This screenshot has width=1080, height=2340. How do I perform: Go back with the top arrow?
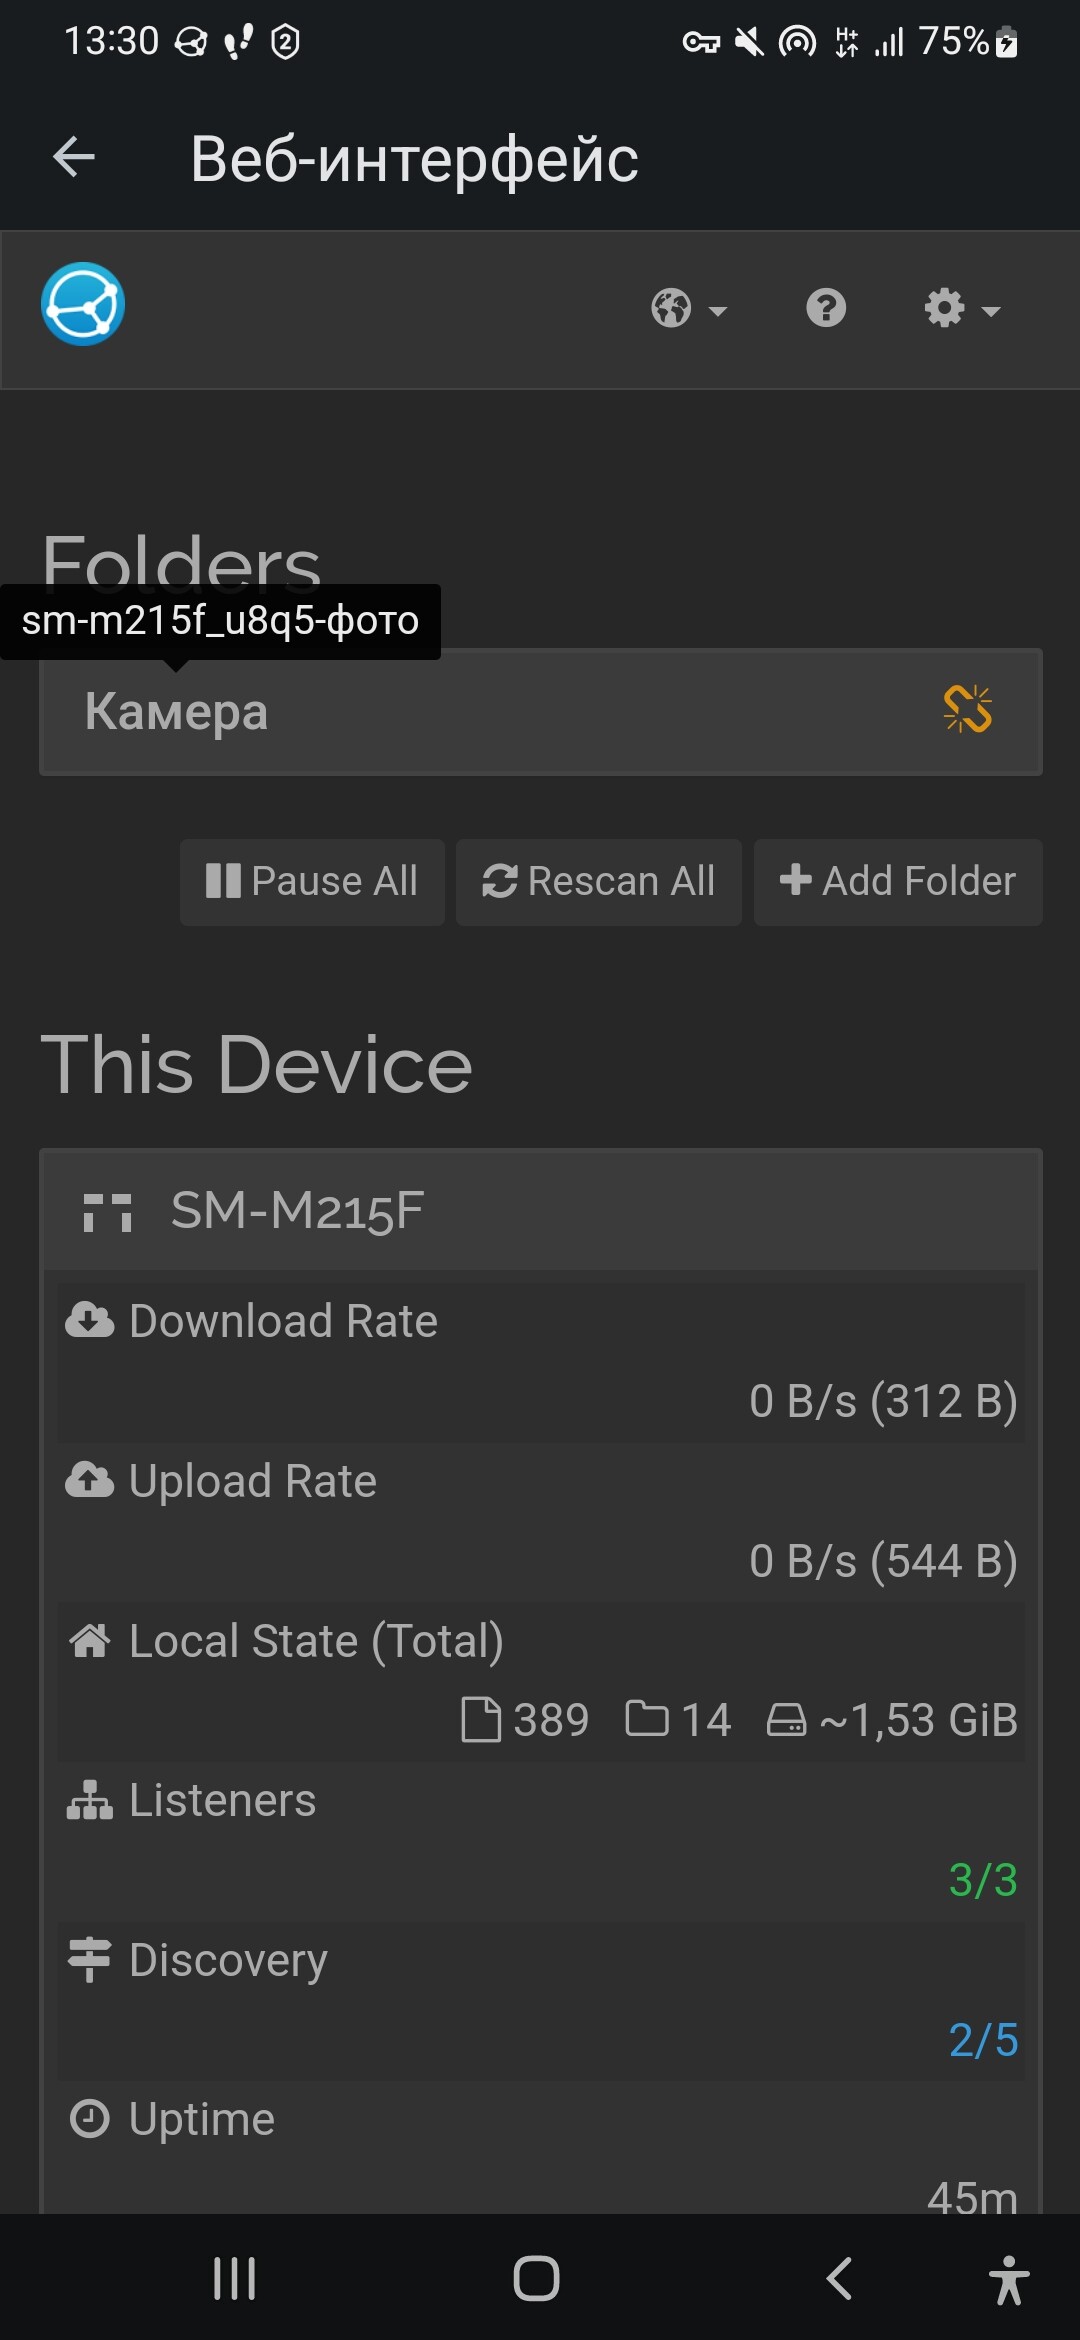coord(74,158)
